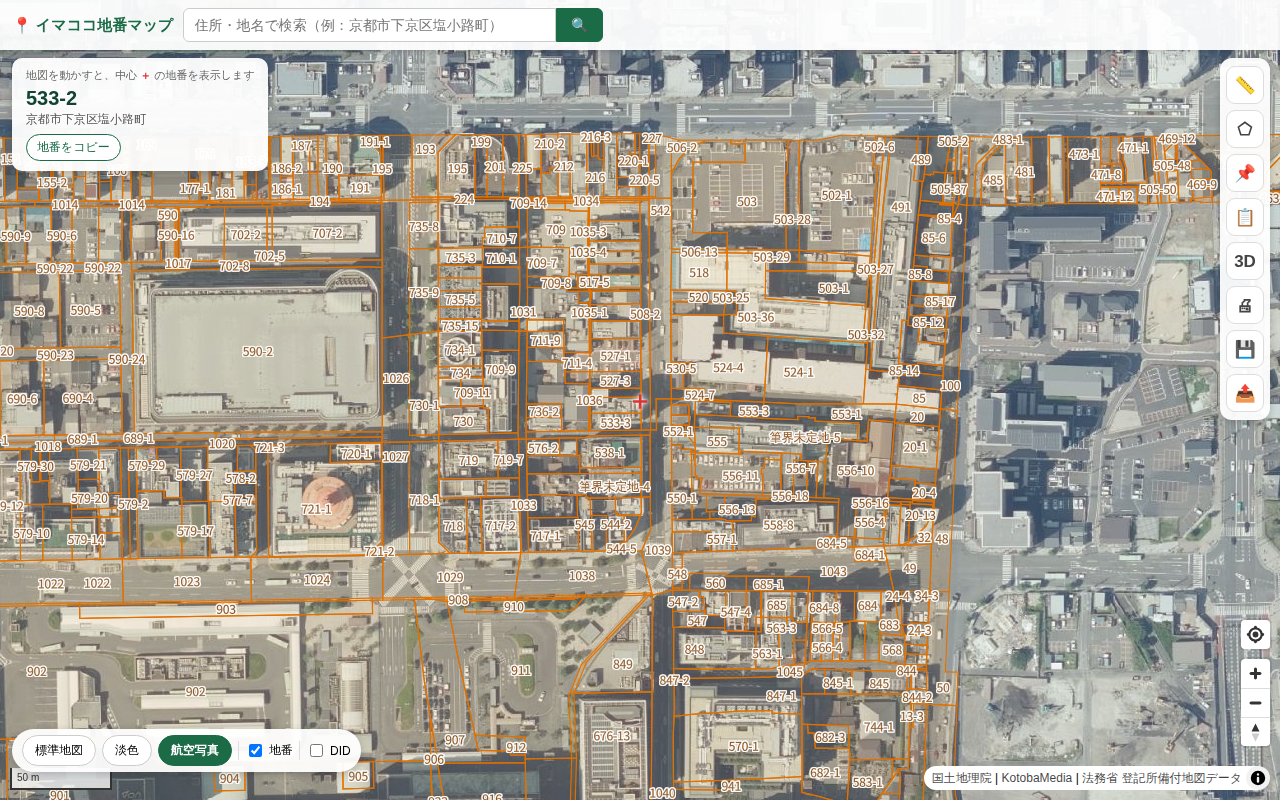Open the 国土地理院 attribution link
This screenshot has height=800, width=1280.
point(962,778)
